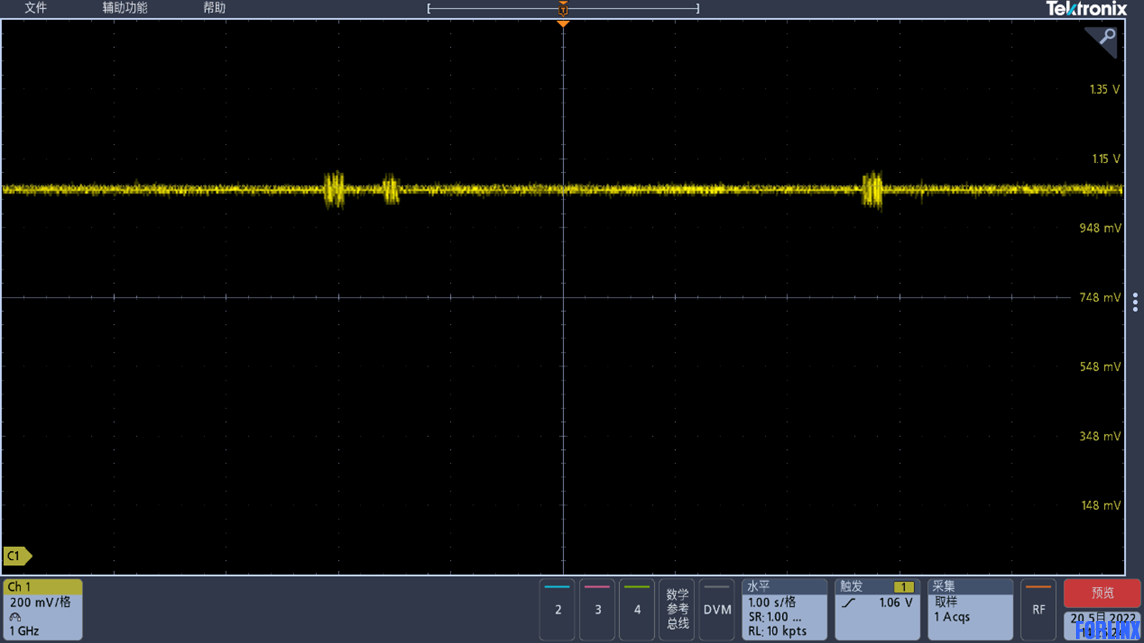Select the C1 waveform handle
This screenshot has width=1144, height=643.
coord(17,556)
